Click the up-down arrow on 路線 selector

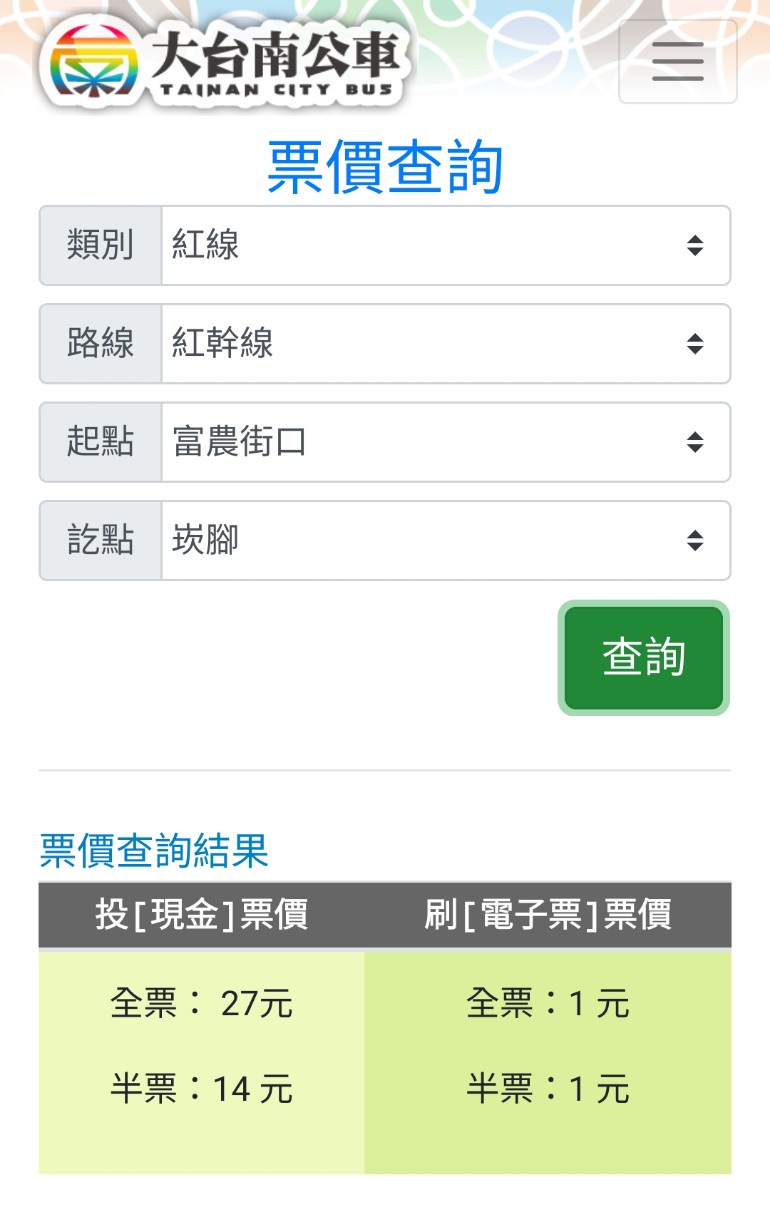pyautogui.click(x=695, y=344)
